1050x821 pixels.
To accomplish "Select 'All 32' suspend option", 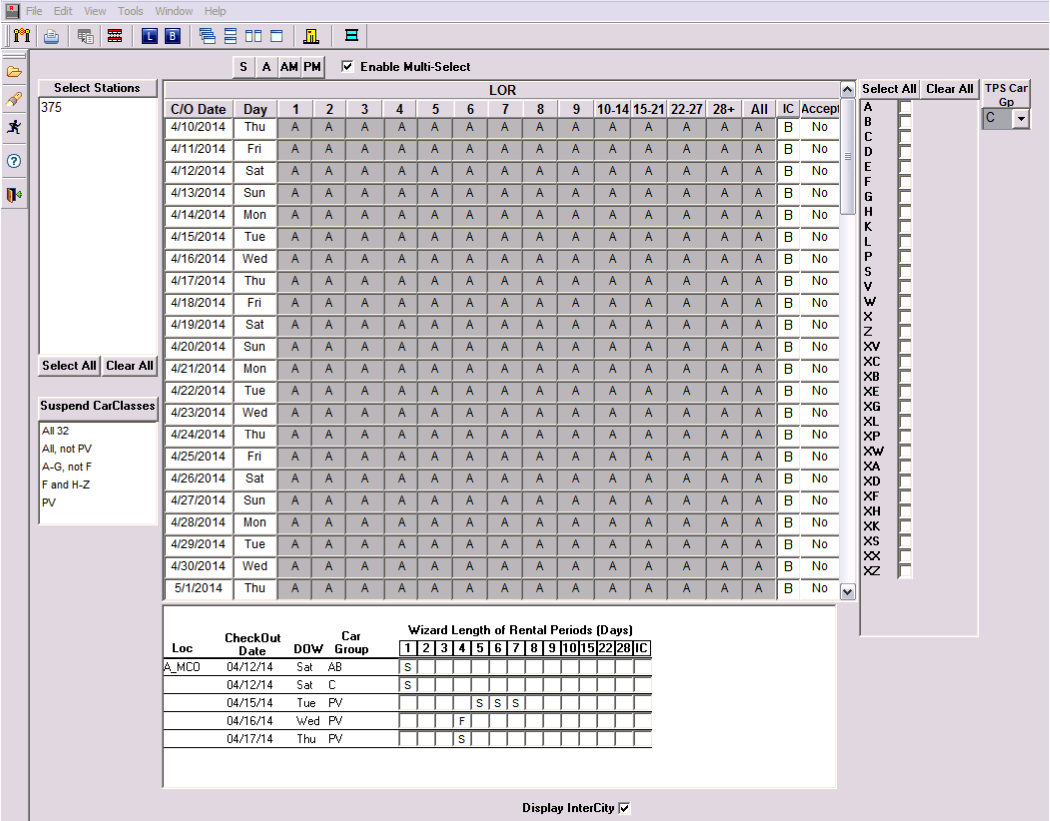I will (x=56, y=431).
